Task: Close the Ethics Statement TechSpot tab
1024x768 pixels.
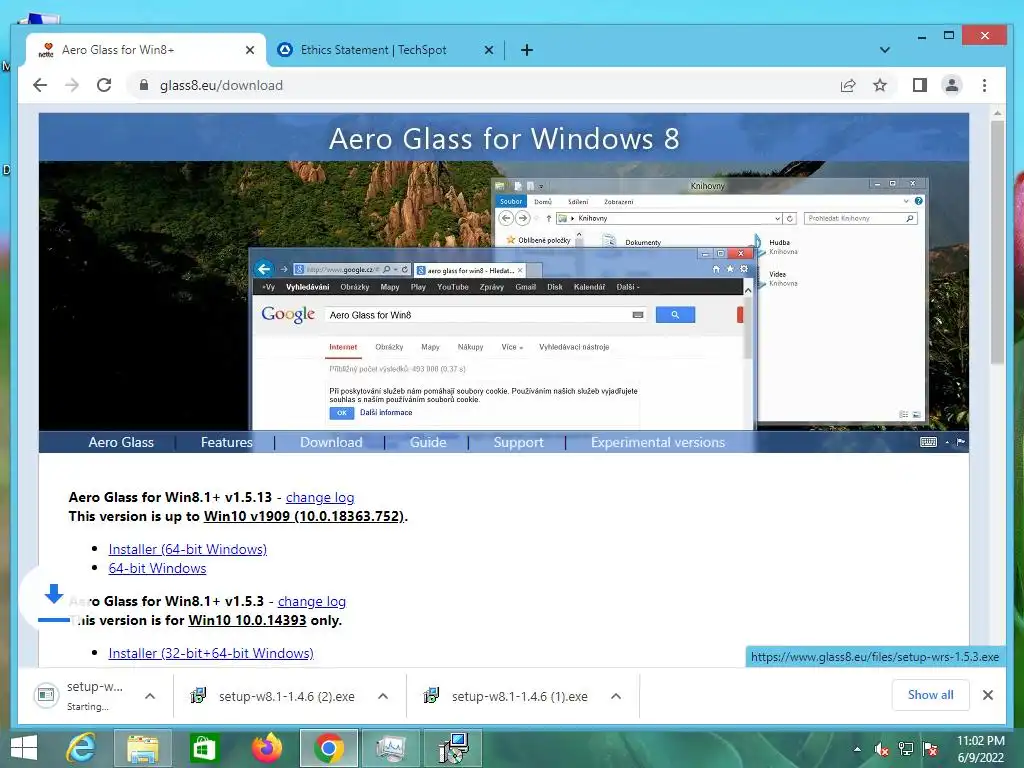Action: point(488,50)
